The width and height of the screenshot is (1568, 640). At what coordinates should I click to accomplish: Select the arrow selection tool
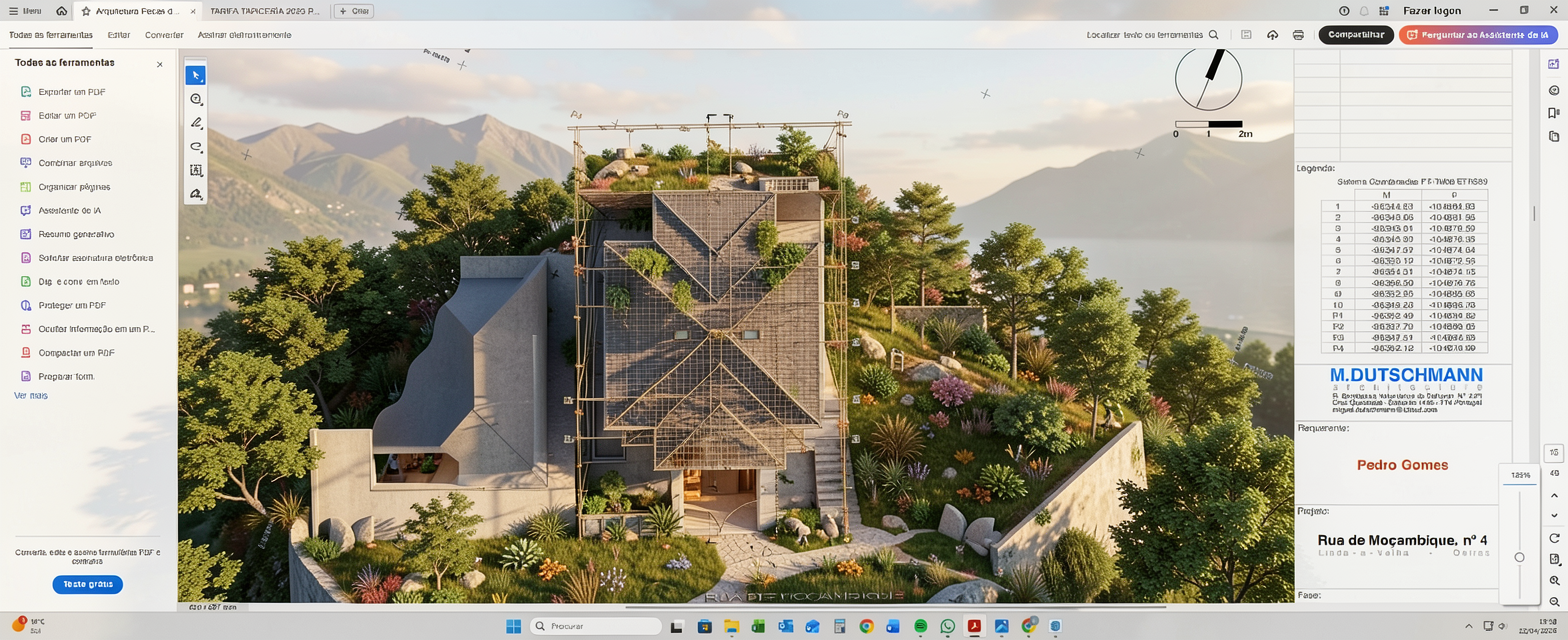(x=196, y=76)
